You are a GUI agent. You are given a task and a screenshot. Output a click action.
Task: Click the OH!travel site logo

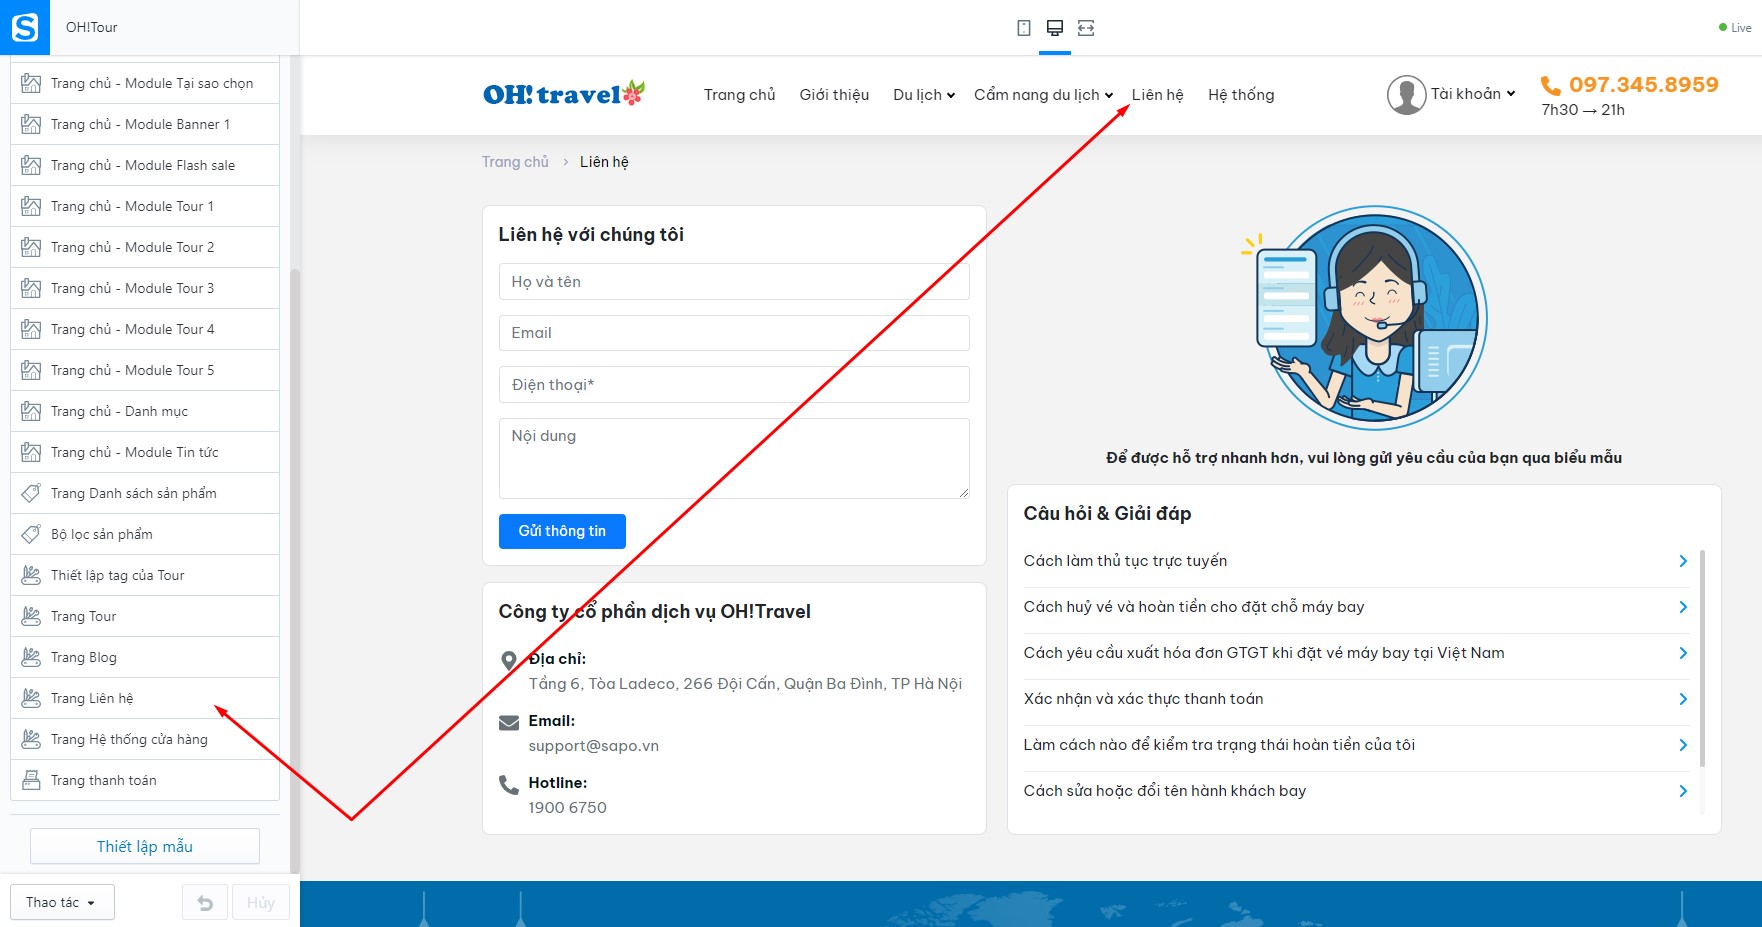click(564, 94)
